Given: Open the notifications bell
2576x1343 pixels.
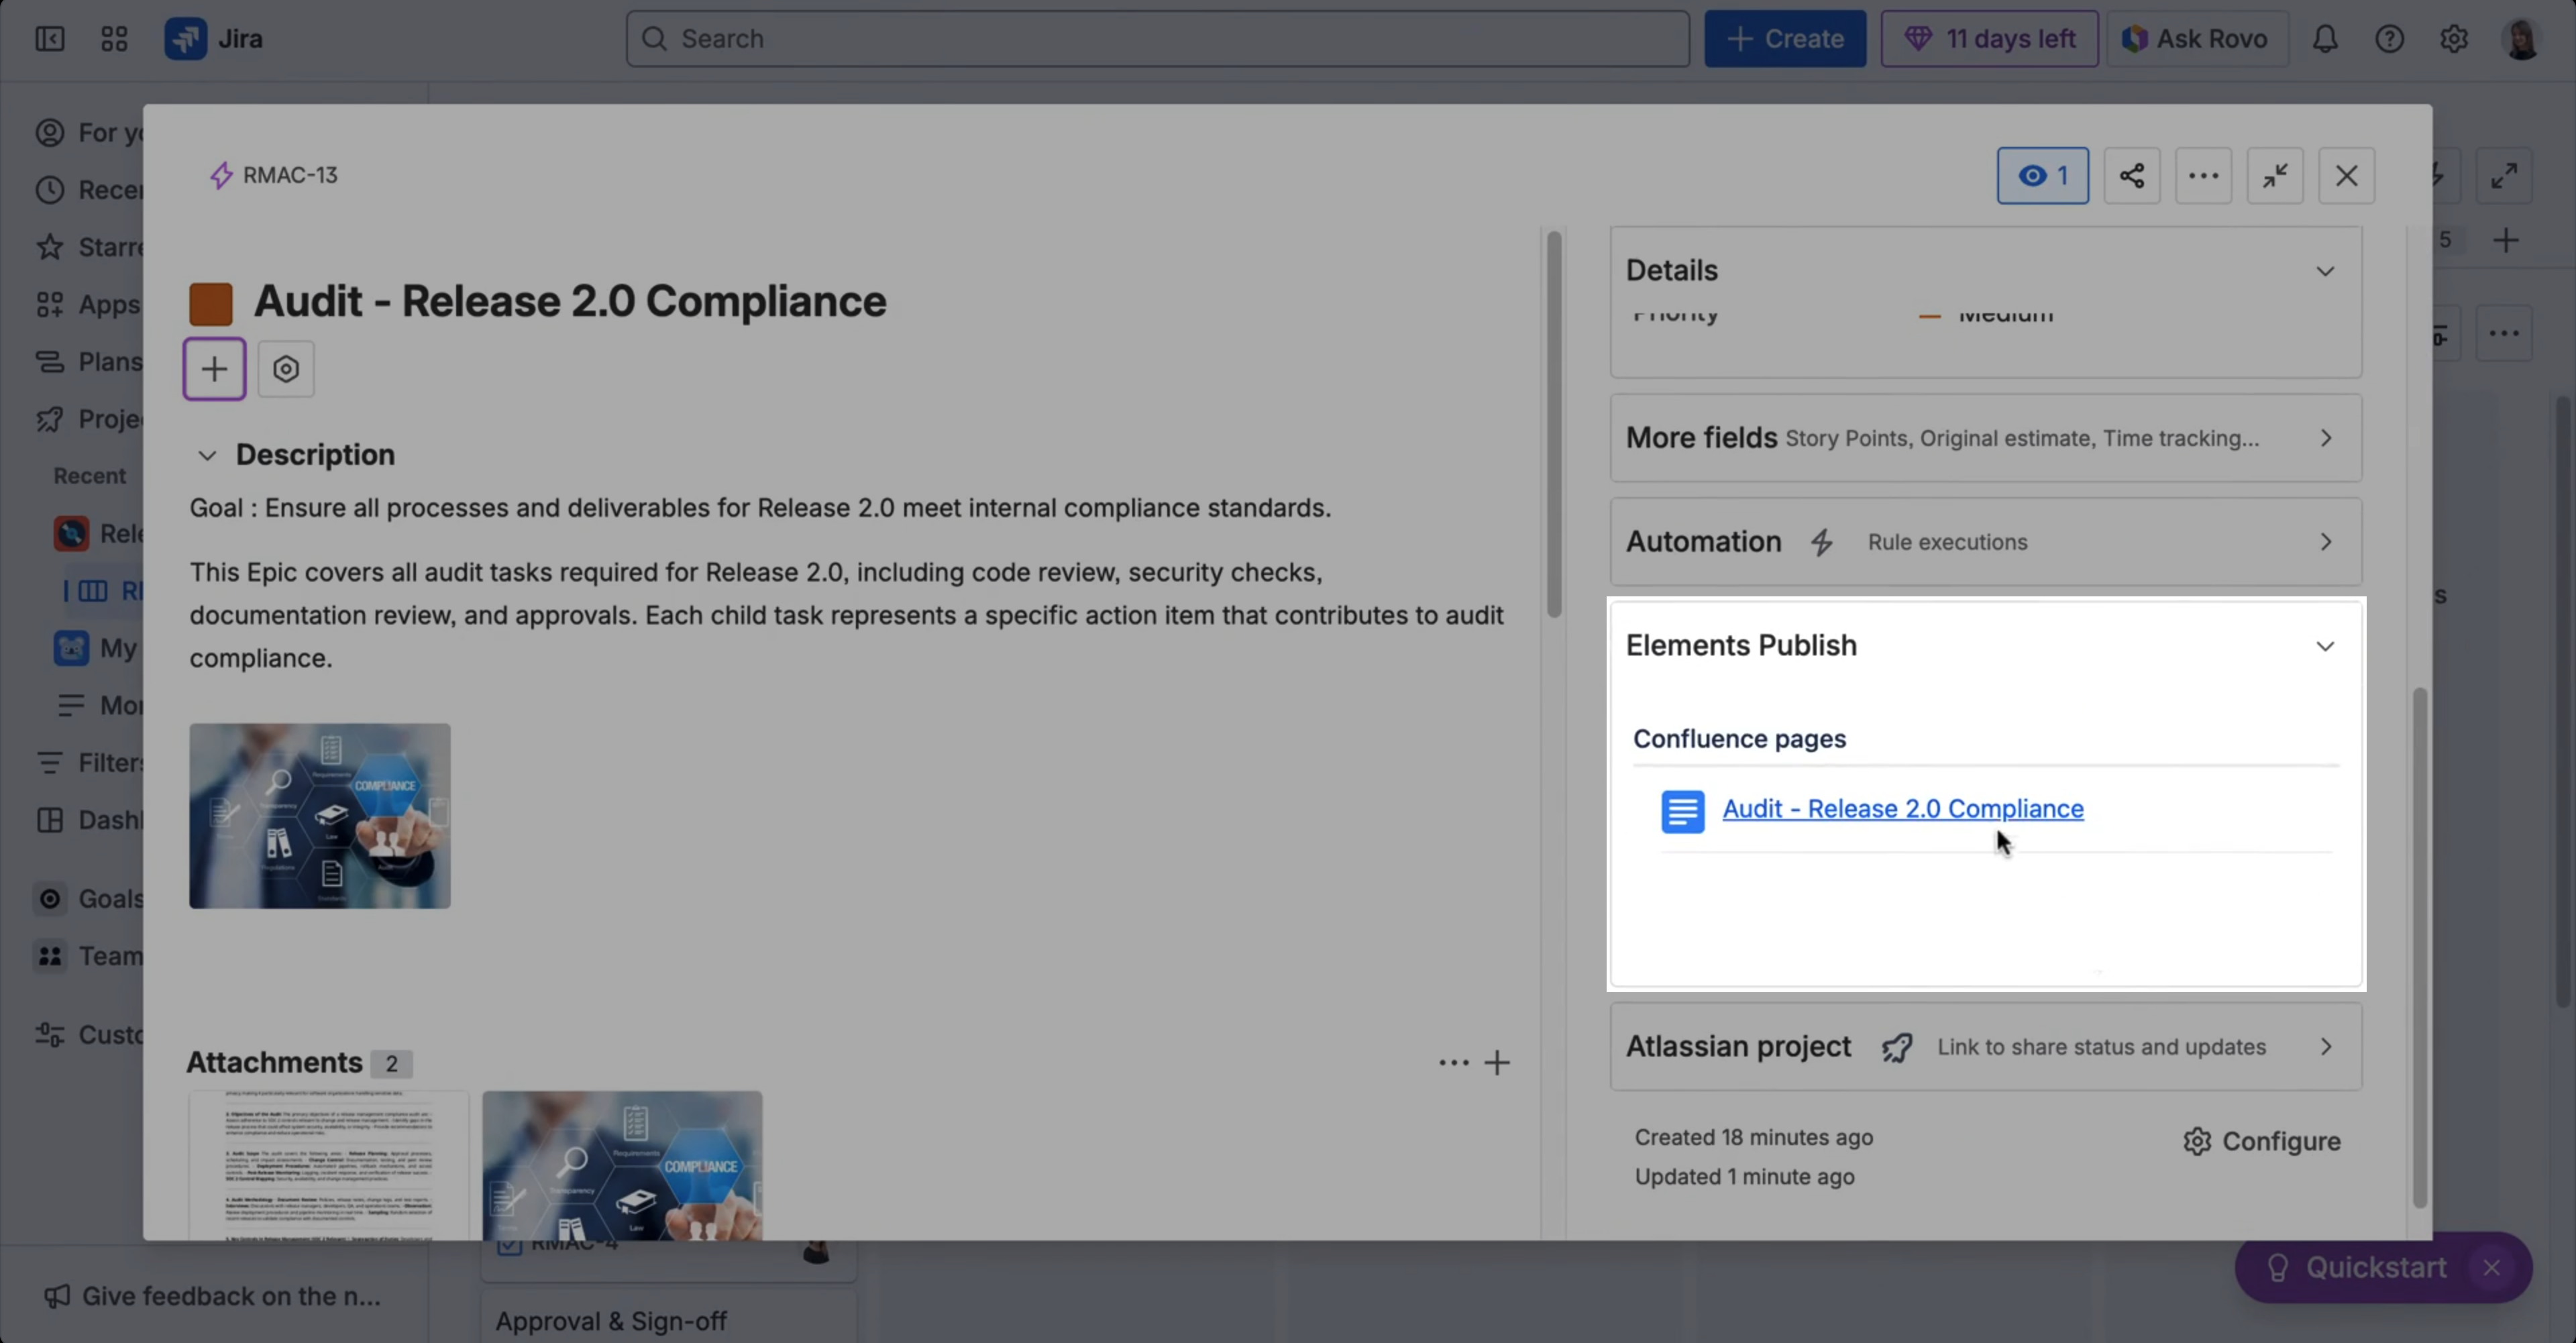Looking at the screenshot, I should pos(2325,39).
